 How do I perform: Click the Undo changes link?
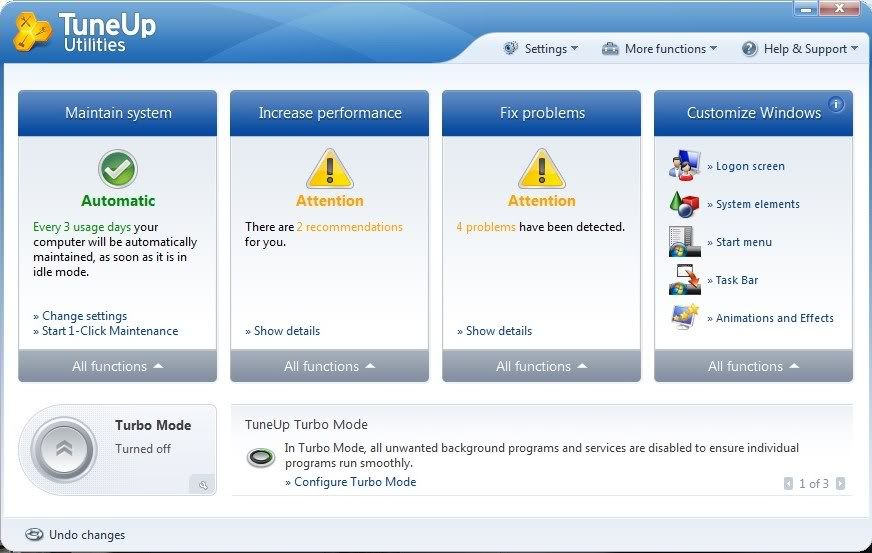pos(87,535)
